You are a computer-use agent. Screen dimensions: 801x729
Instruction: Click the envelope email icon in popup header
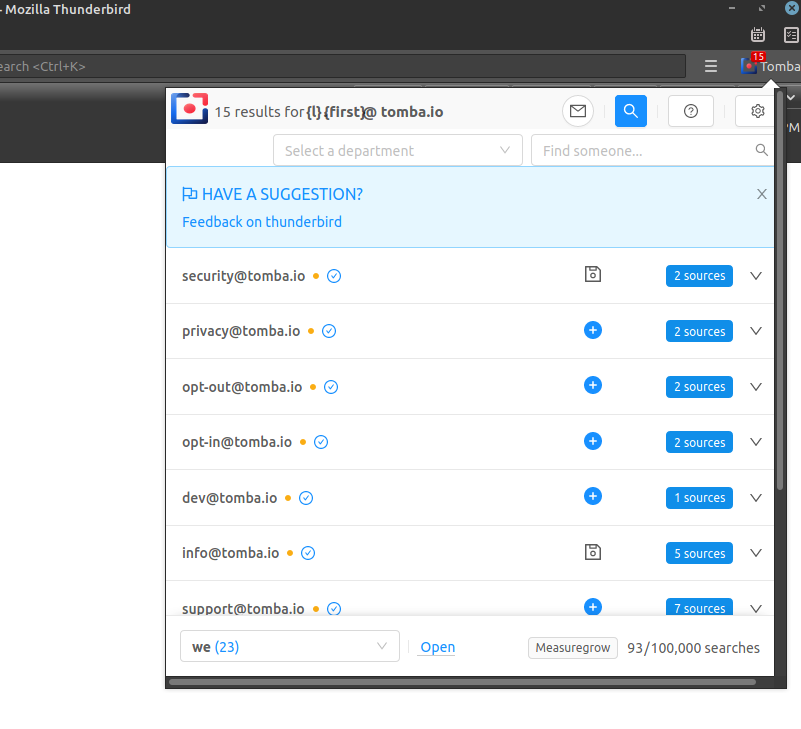[578, 111]
